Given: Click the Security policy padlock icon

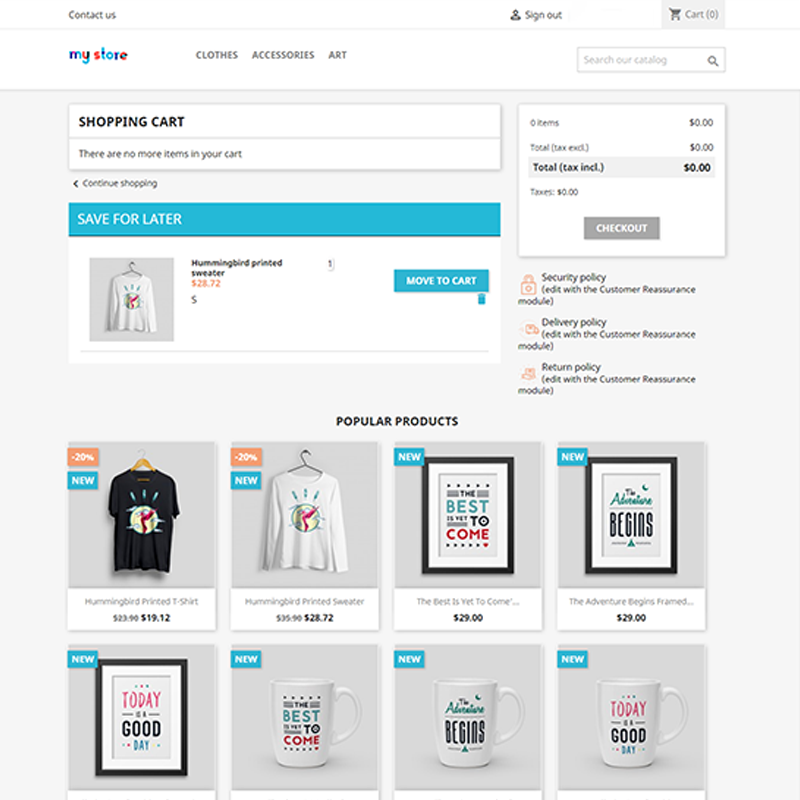Looking at the screenshot, I should (528, 285).
